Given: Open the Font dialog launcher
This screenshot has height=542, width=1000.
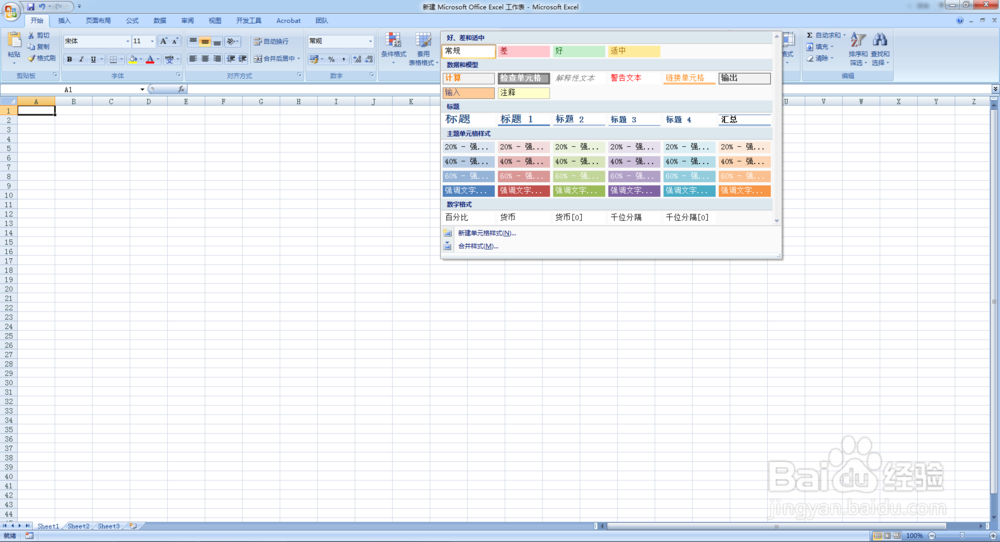Looking at the screenshot, I should pos(179,75).
